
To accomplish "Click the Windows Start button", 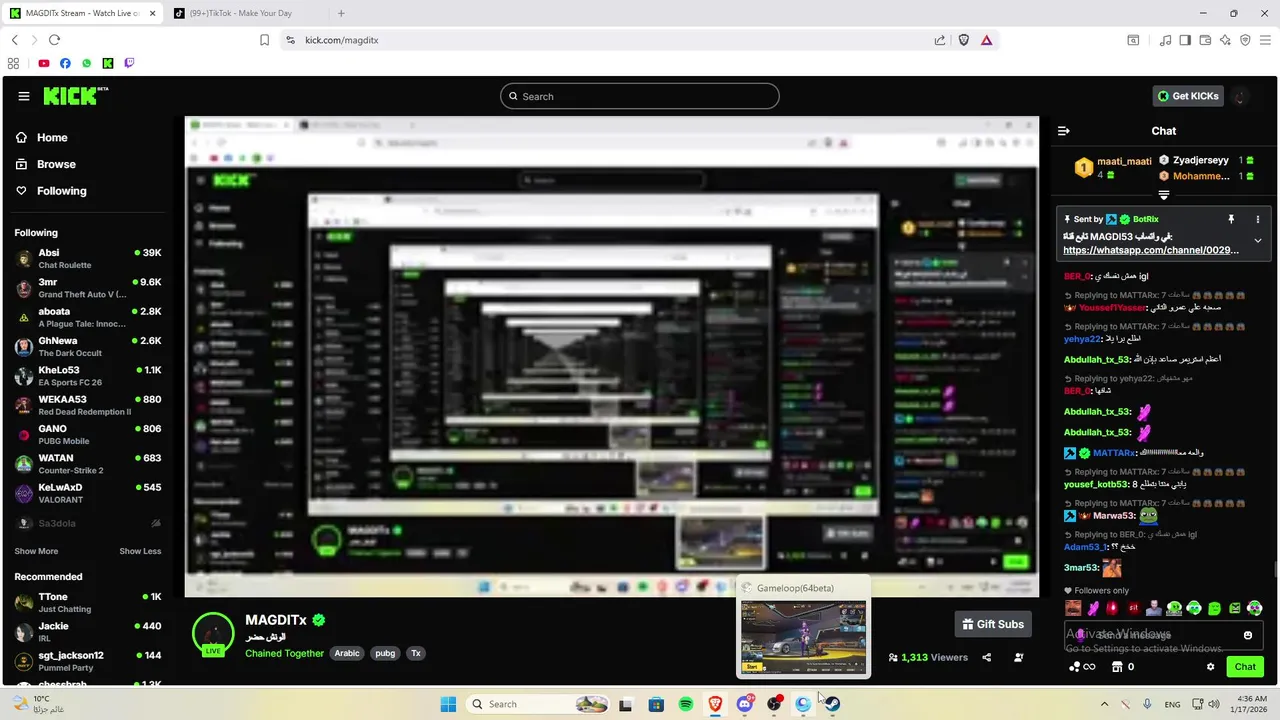I will [x=448, y=704].
